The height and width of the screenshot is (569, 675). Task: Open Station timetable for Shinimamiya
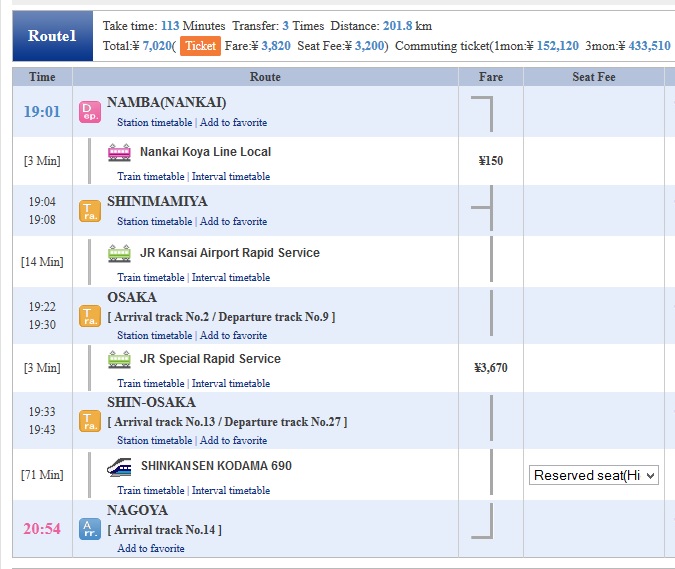click(x=155, y=222)
